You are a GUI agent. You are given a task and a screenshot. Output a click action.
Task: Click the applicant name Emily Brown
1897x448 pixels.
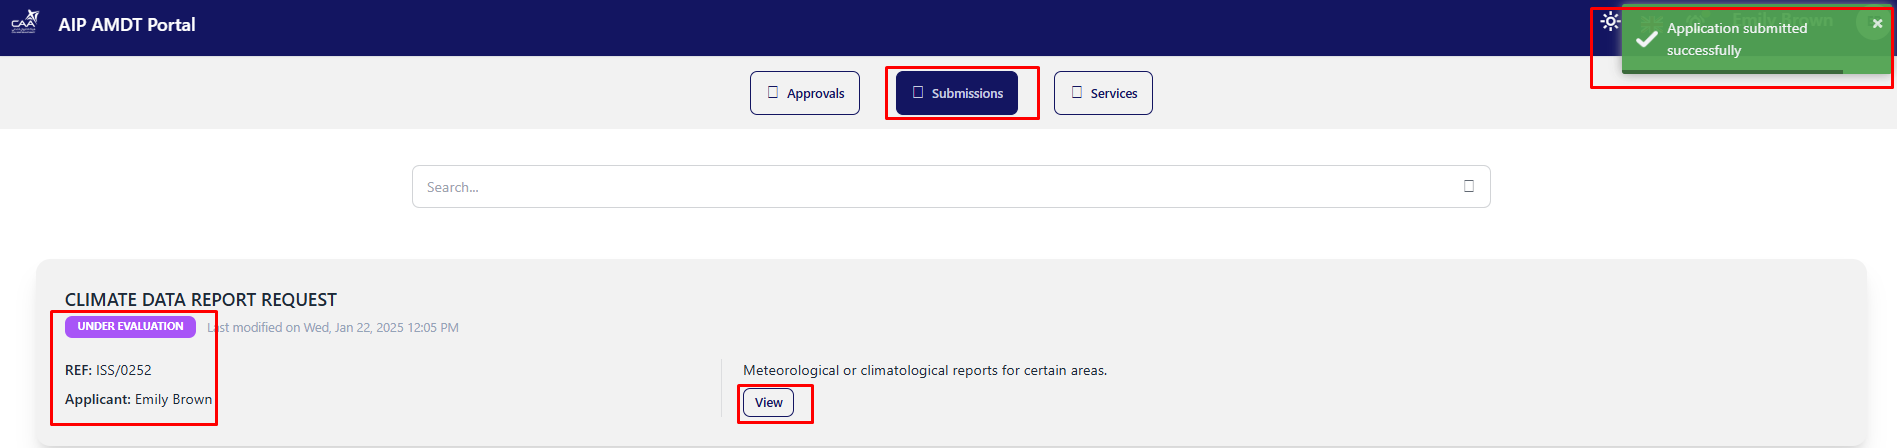point(173,399)
